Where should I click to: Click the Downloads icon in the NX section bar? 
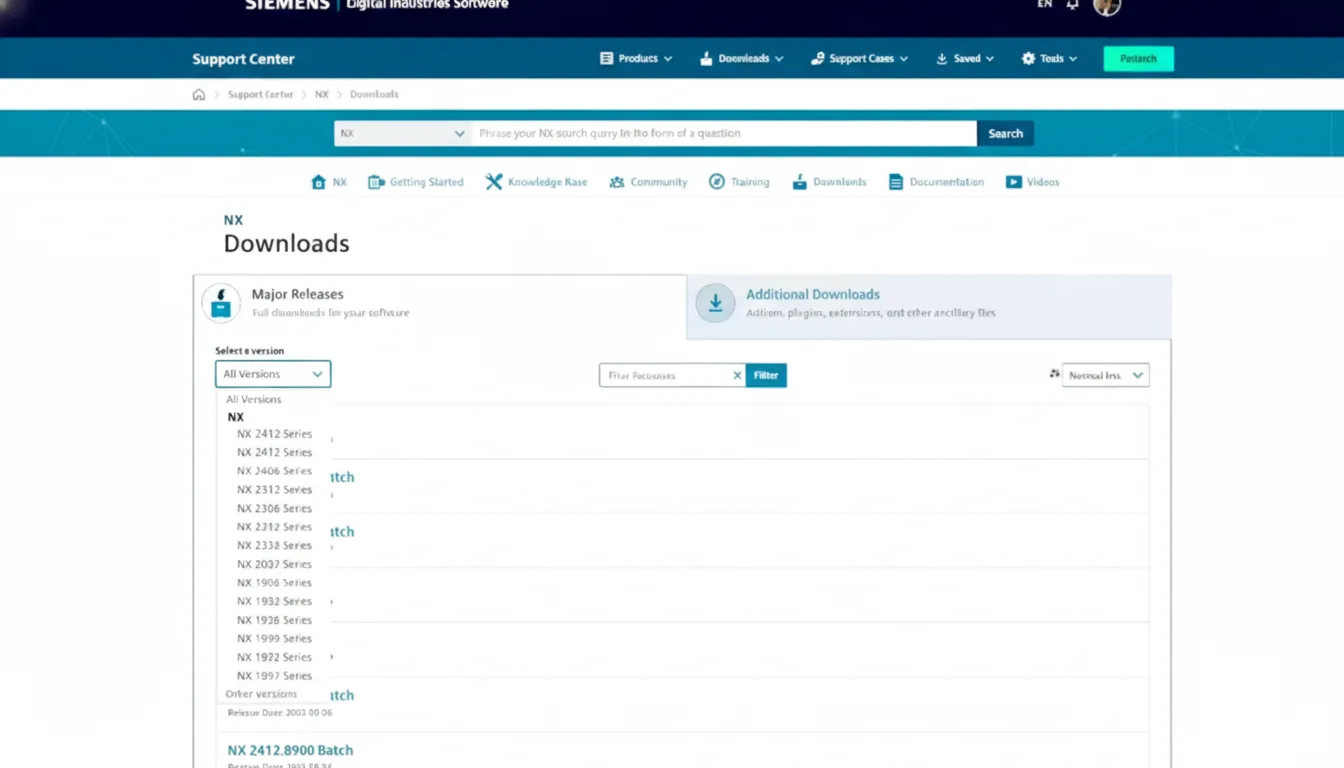[x=800, y=182]
